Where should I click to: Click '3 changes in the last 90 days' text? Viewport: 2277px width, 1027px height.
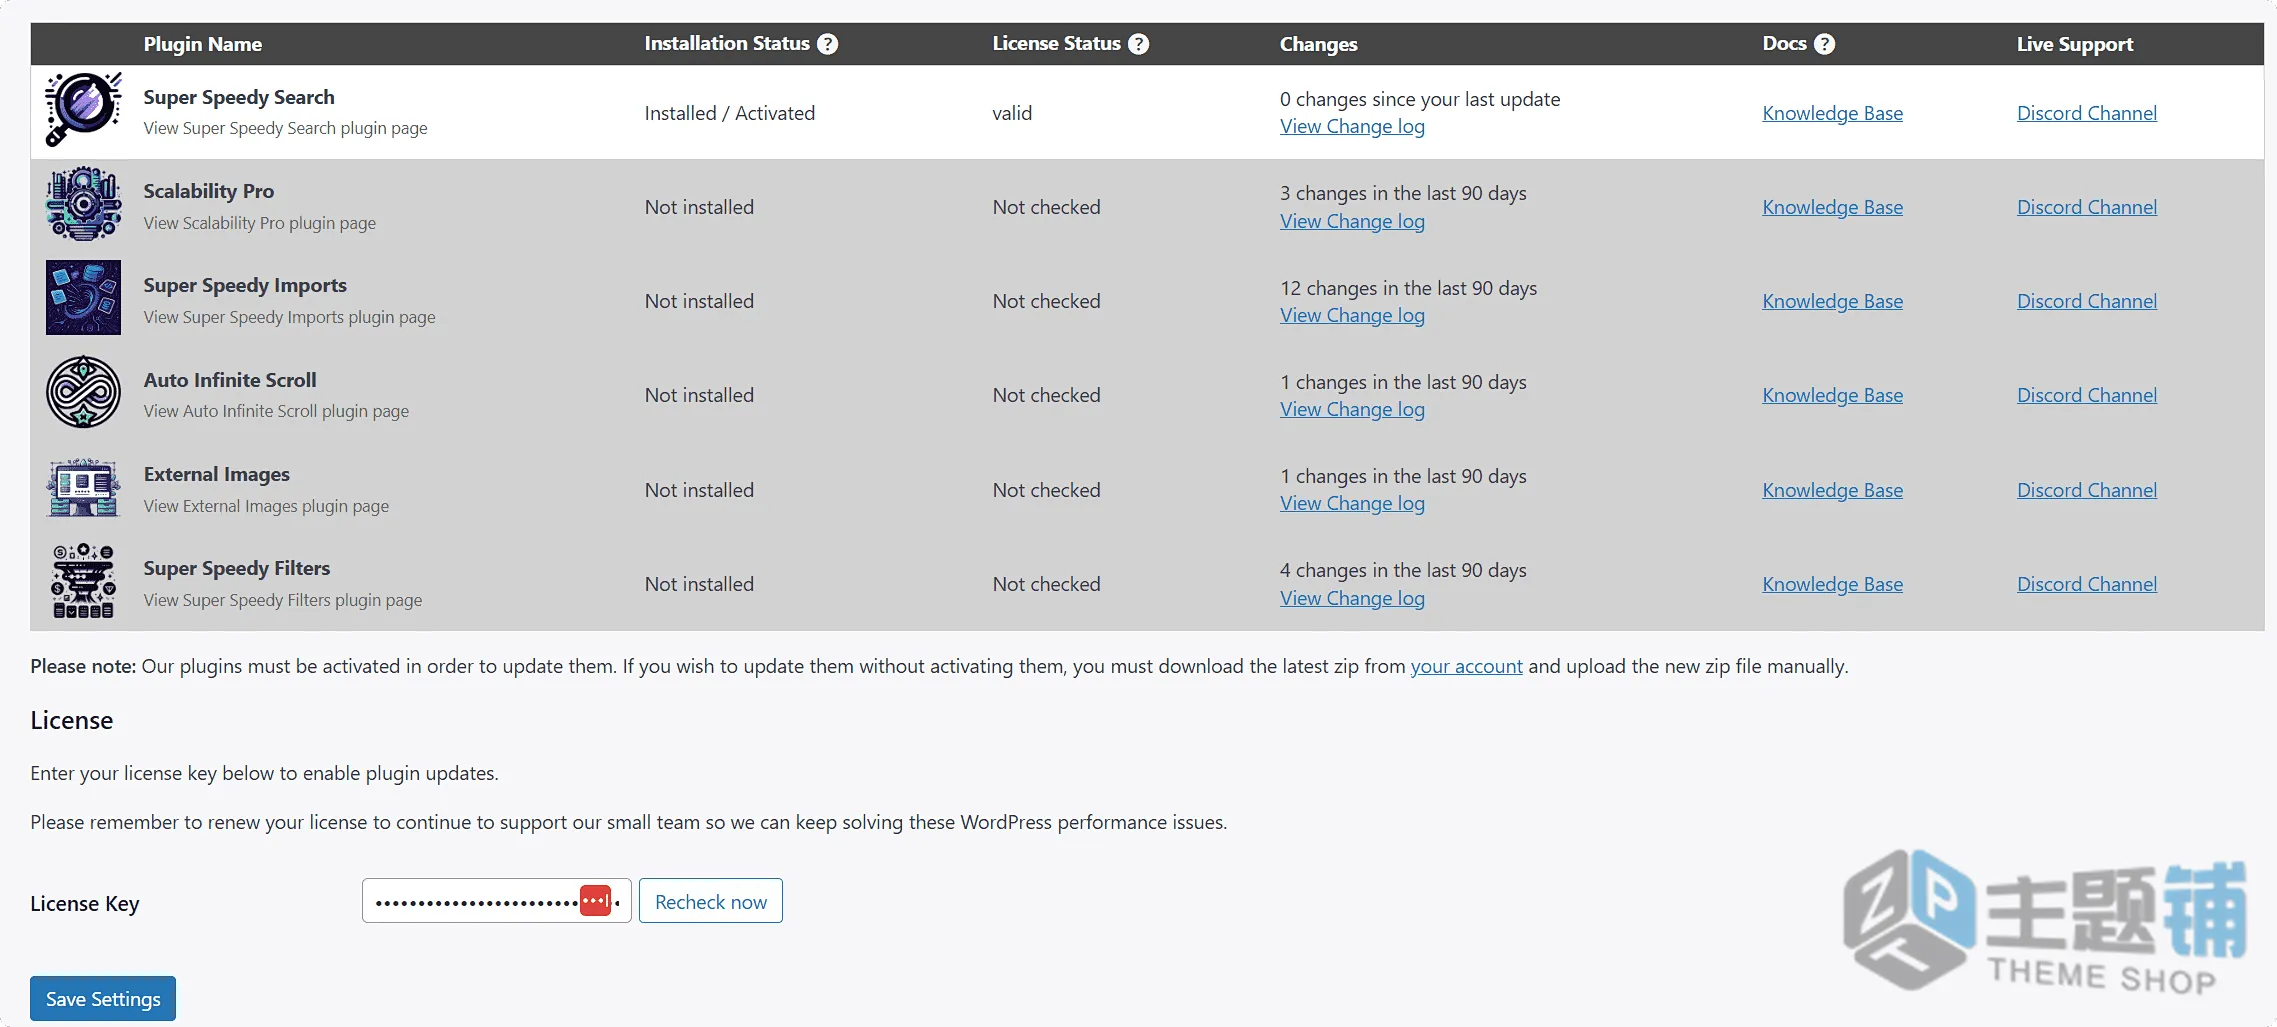[x=1404, y=193]
